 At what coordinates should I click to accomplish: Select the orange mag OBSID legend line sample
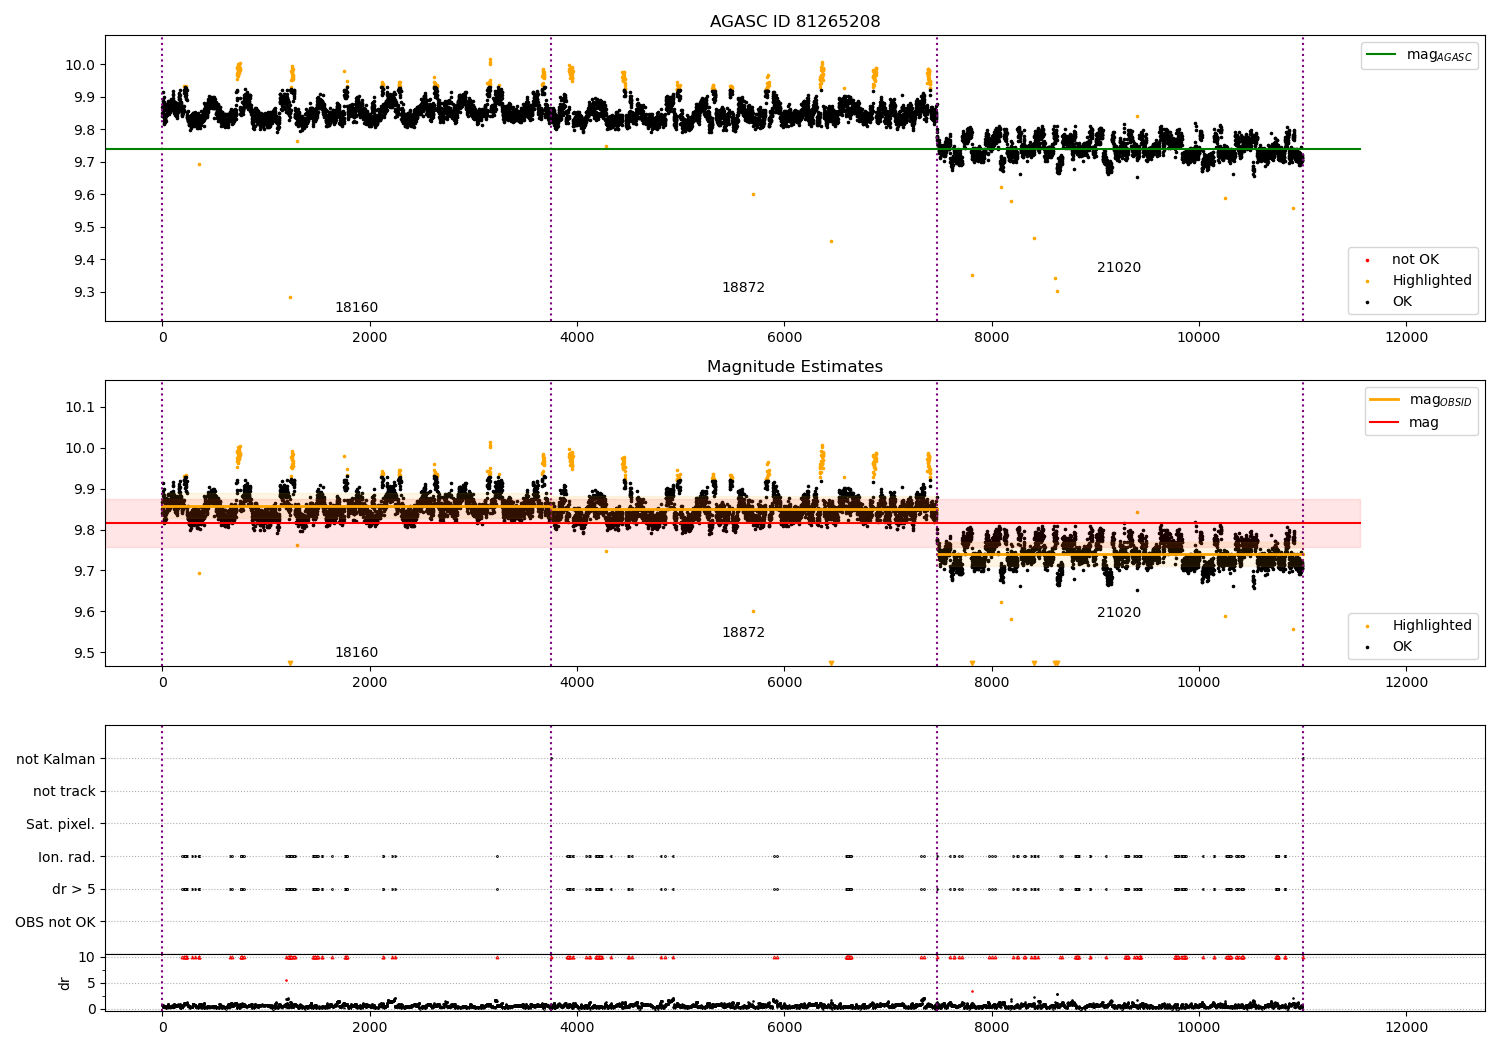[1385, 399]
